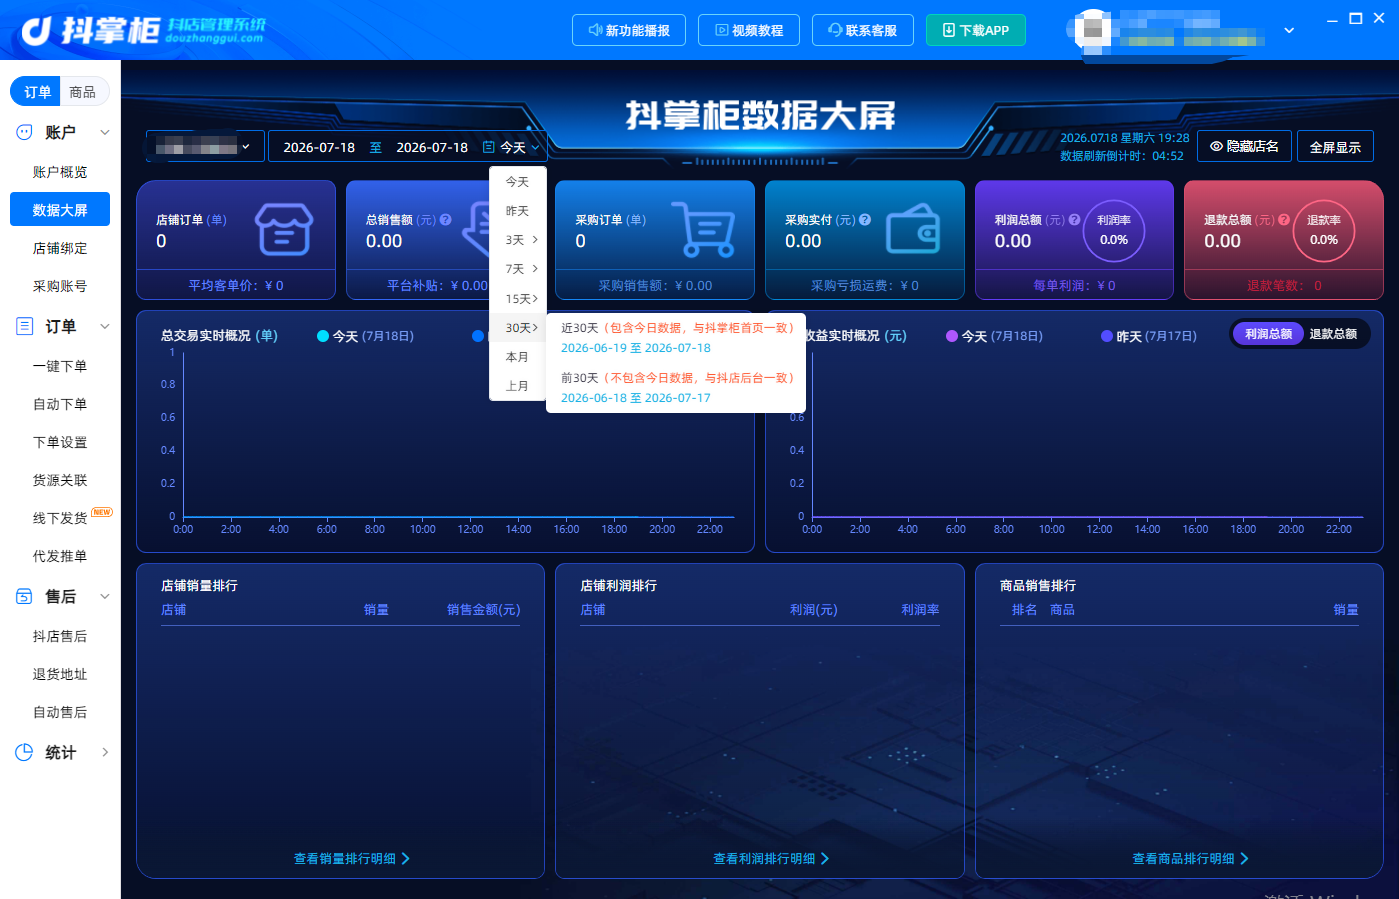Click the help icon beside 利润总额
The image size is (1399, 899).
1074,220
